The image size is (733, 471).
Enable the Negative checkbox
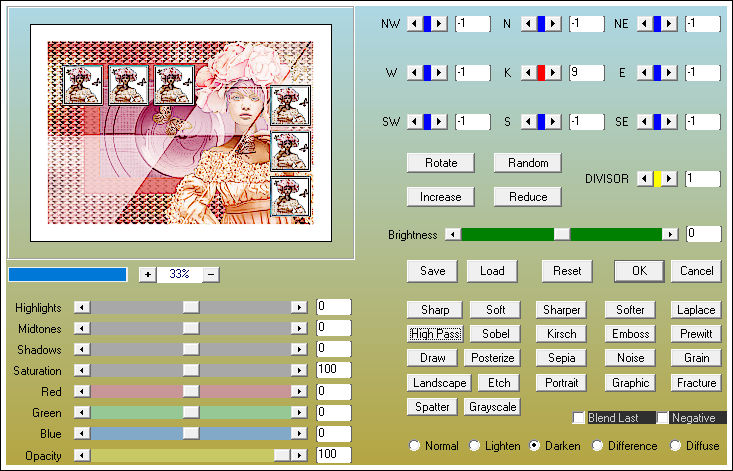click(x=662, y=418)
